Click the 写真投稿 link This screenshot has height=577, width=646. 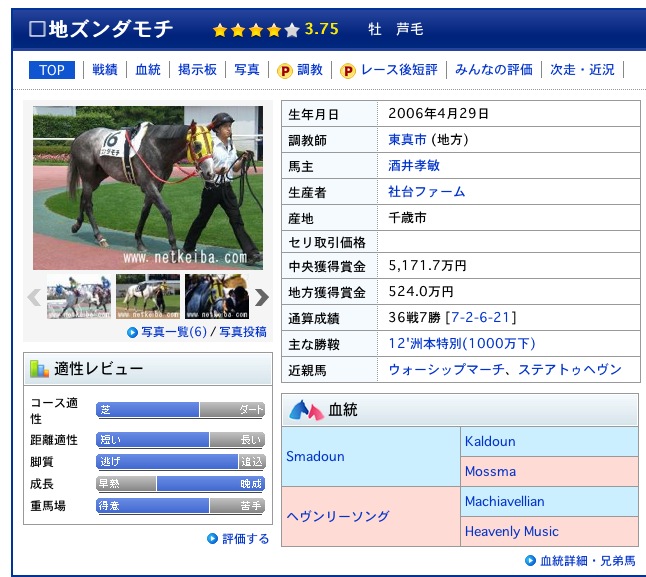(x=243, y=332)
